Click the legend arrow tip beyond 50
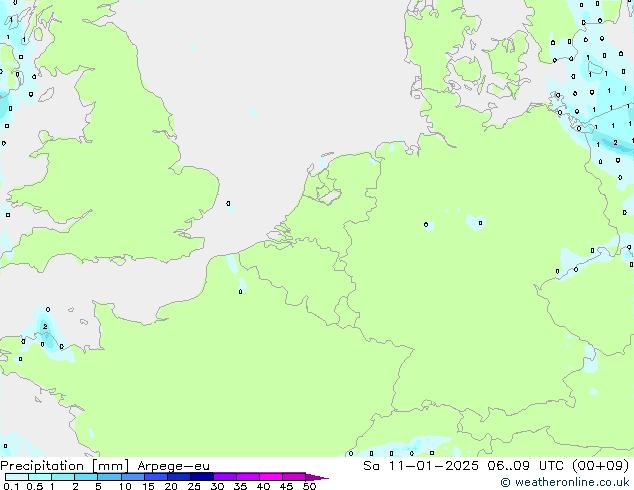Screen dimensions: 634x490 pos(317,477)
